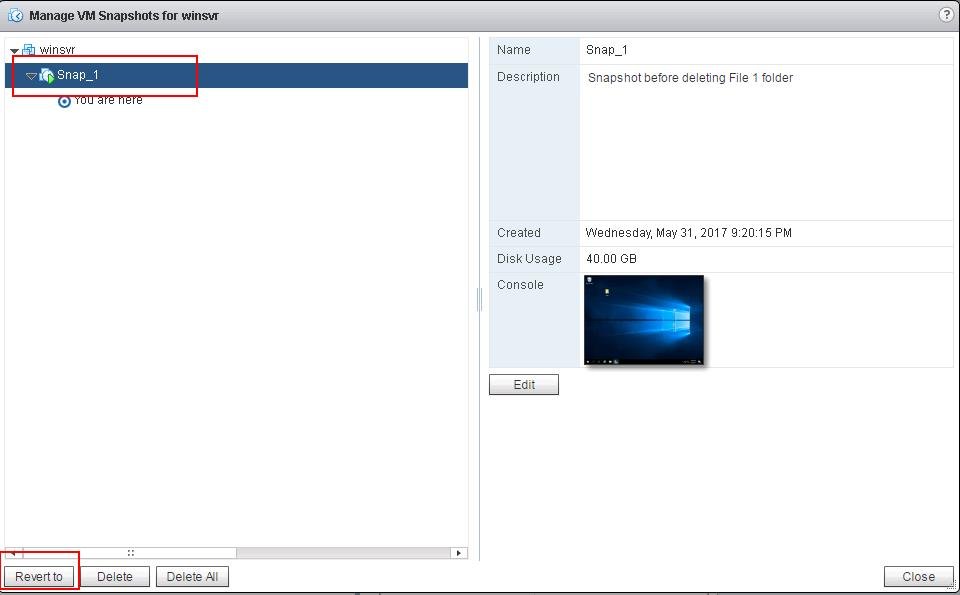The width and height of the screenshot is (960, 595).
Task: Collapse the winsvr tree node
Action: click(14, 51)
